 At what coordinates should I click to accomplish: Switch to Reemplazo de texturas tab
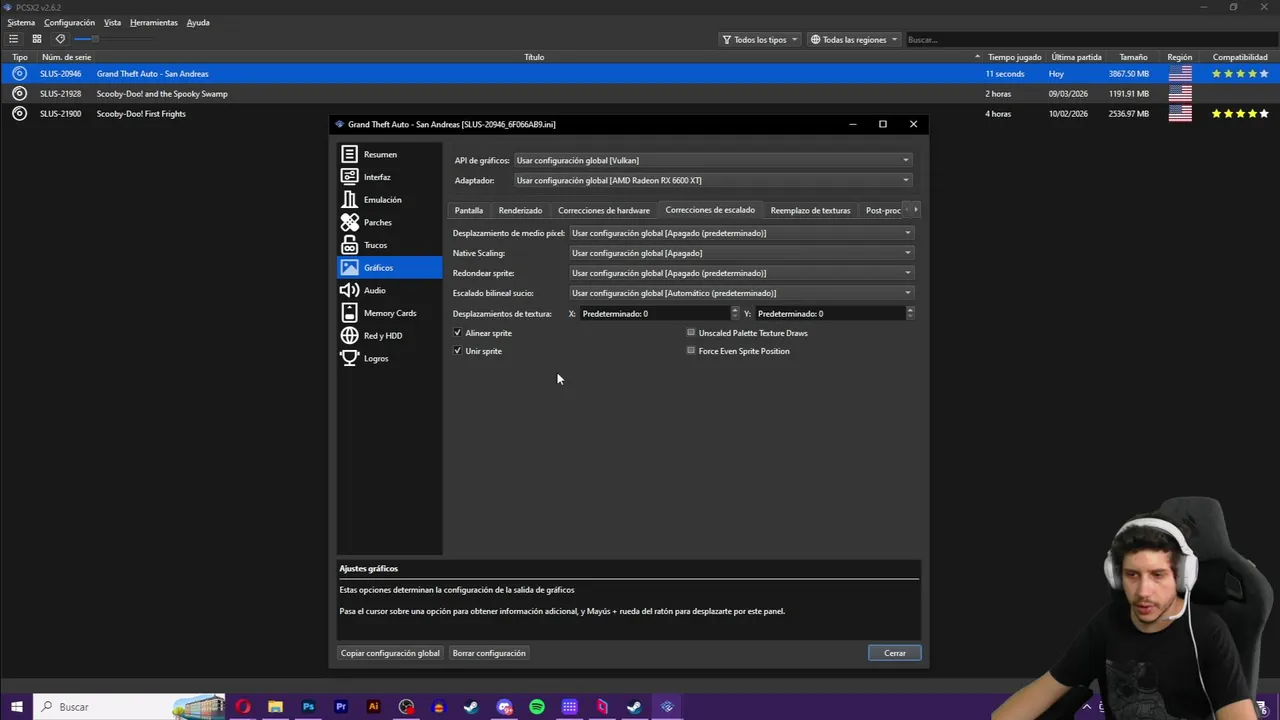pos(810,210)
